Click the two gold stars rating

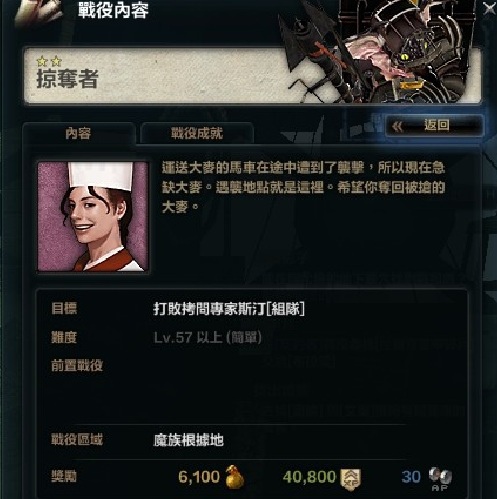(49, 61)
